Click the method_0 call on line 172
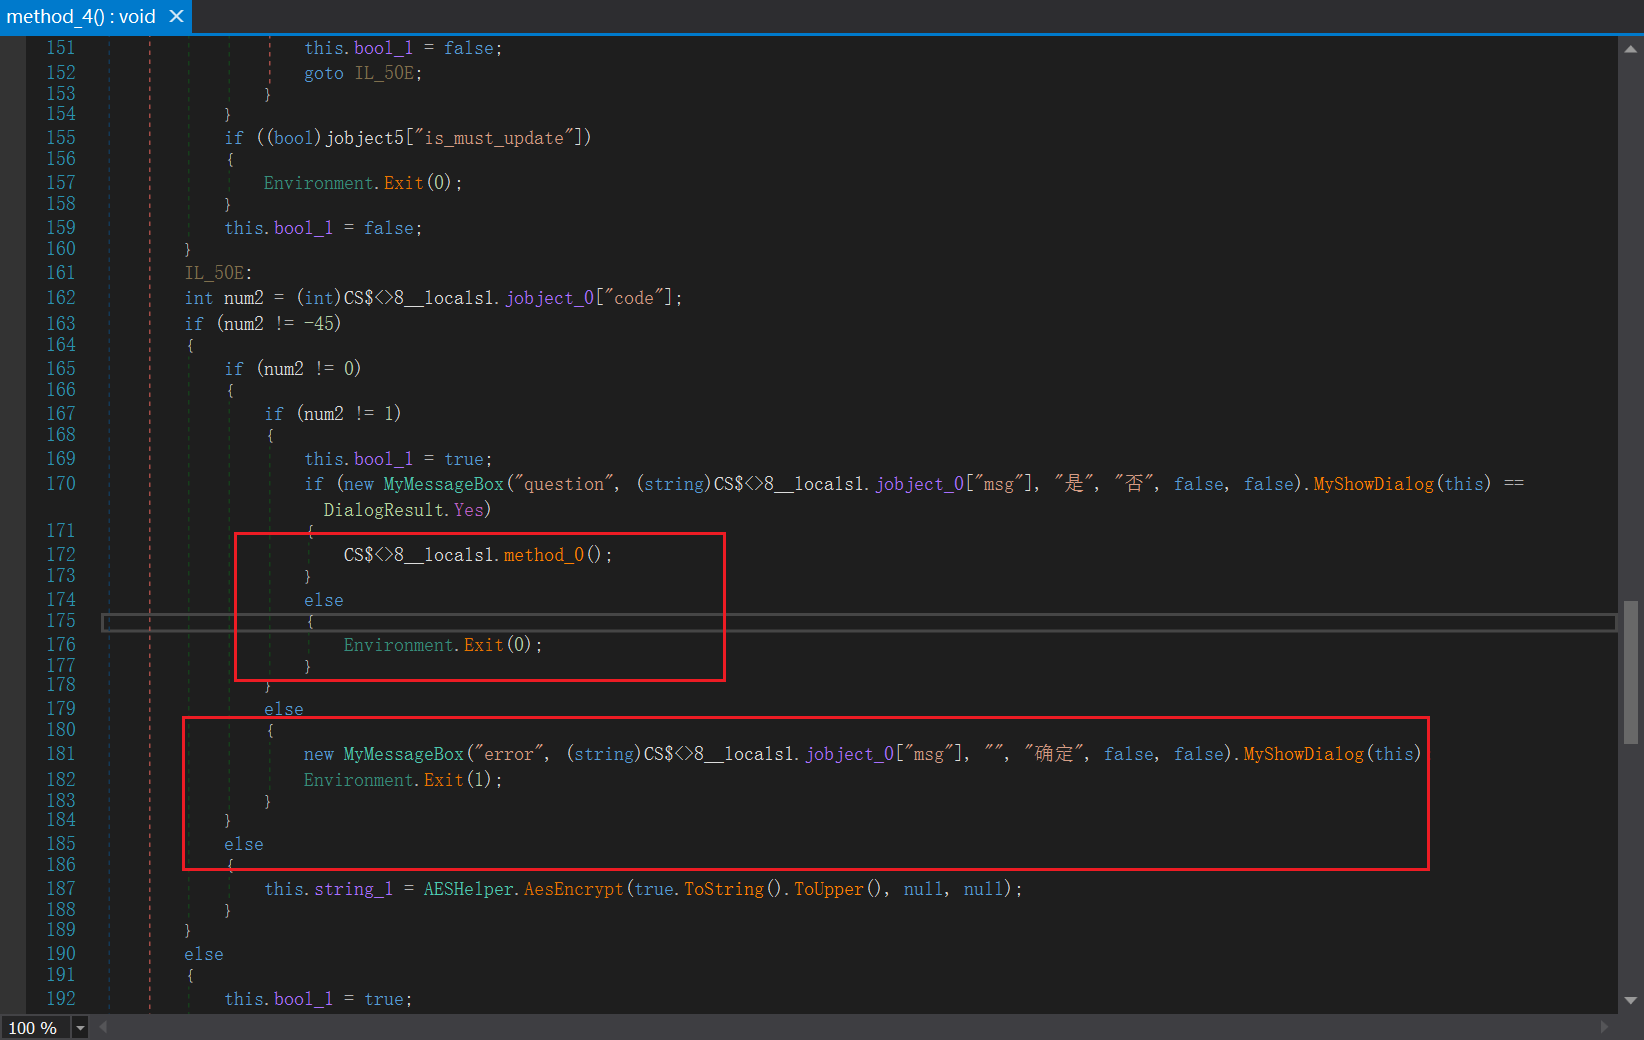The height and width of the screenshot is (1040, 1644). click(x=544, y=555)
